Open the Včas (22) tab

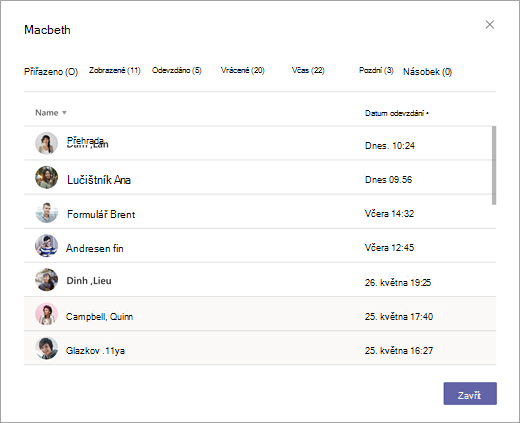click(308, 70)
